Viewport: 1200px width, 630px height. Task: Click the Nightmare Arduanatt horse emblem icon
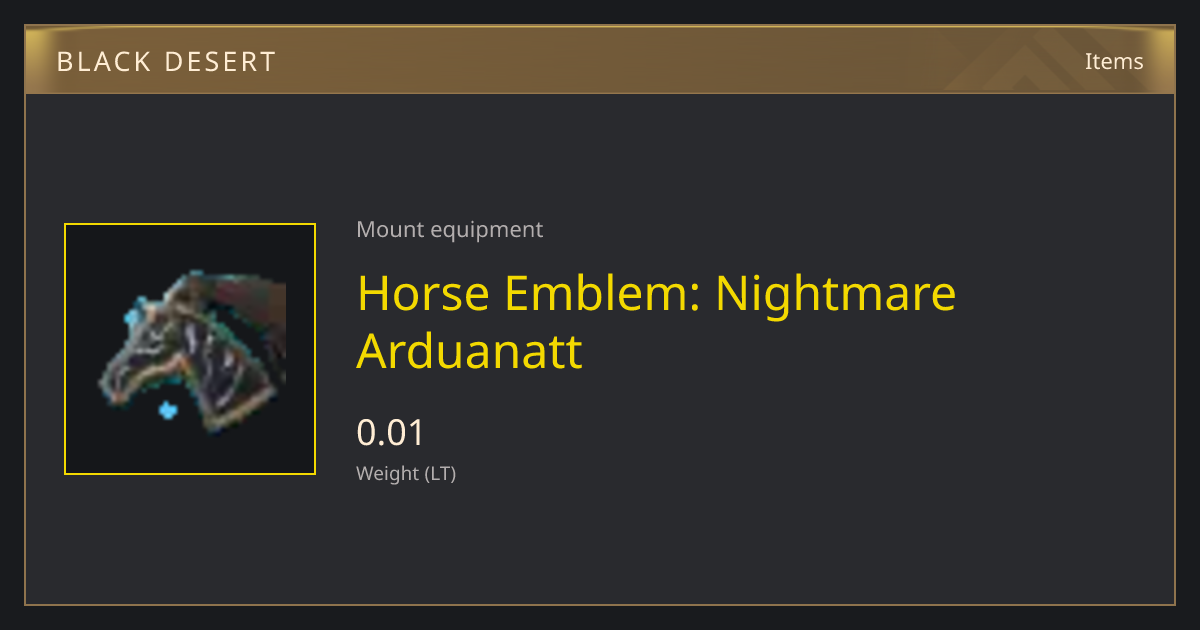190,349
